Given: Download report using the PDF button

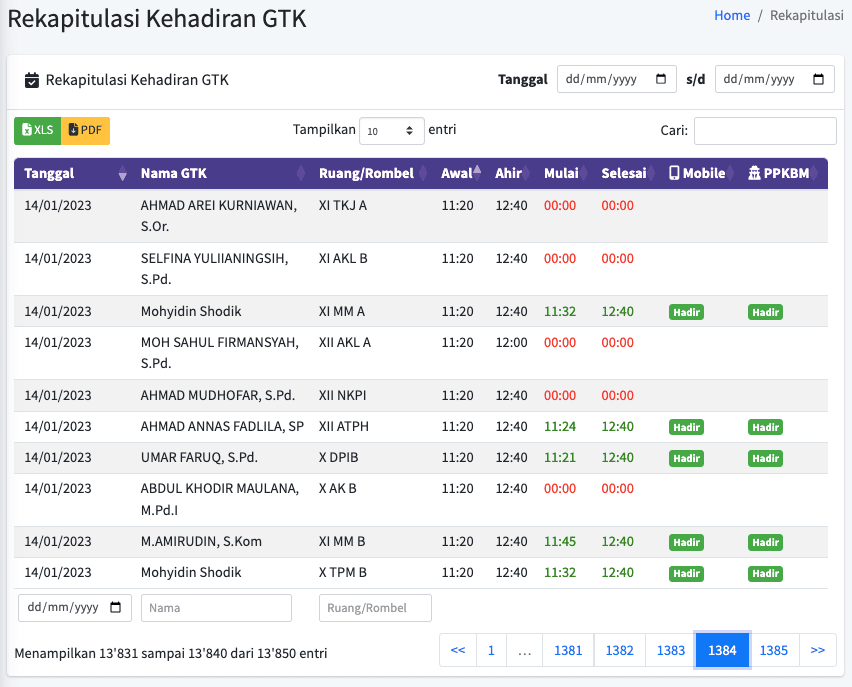Looking at the screenshot, I should 85,130.
